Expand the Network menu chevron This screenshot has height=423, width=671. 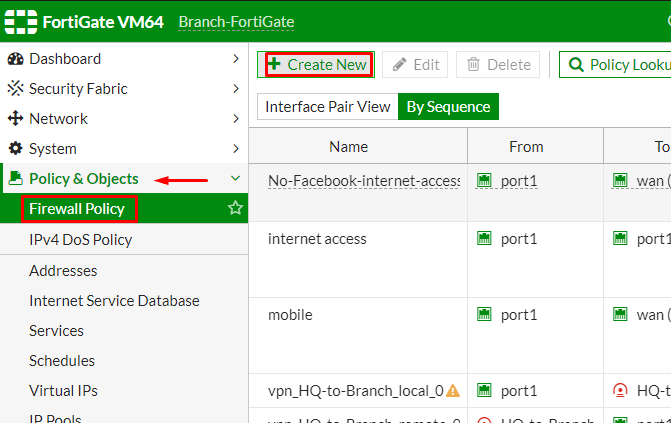pyautogui.click(x=236, y=119)
